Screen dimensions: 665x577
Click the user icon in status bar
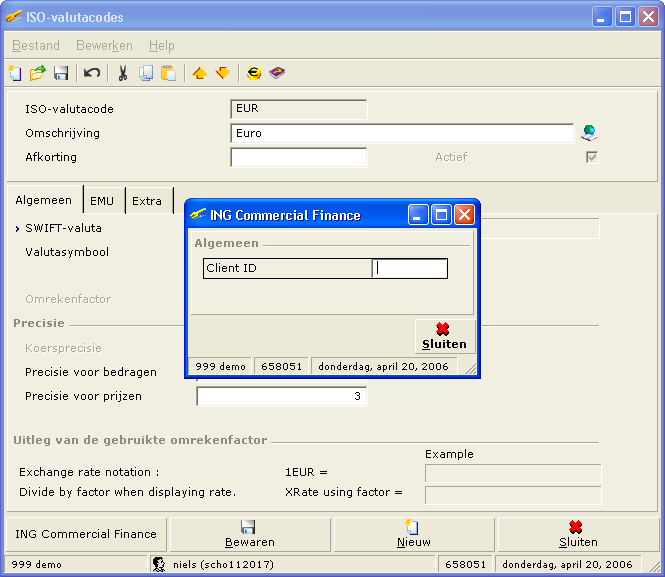(x=159, y=564)
